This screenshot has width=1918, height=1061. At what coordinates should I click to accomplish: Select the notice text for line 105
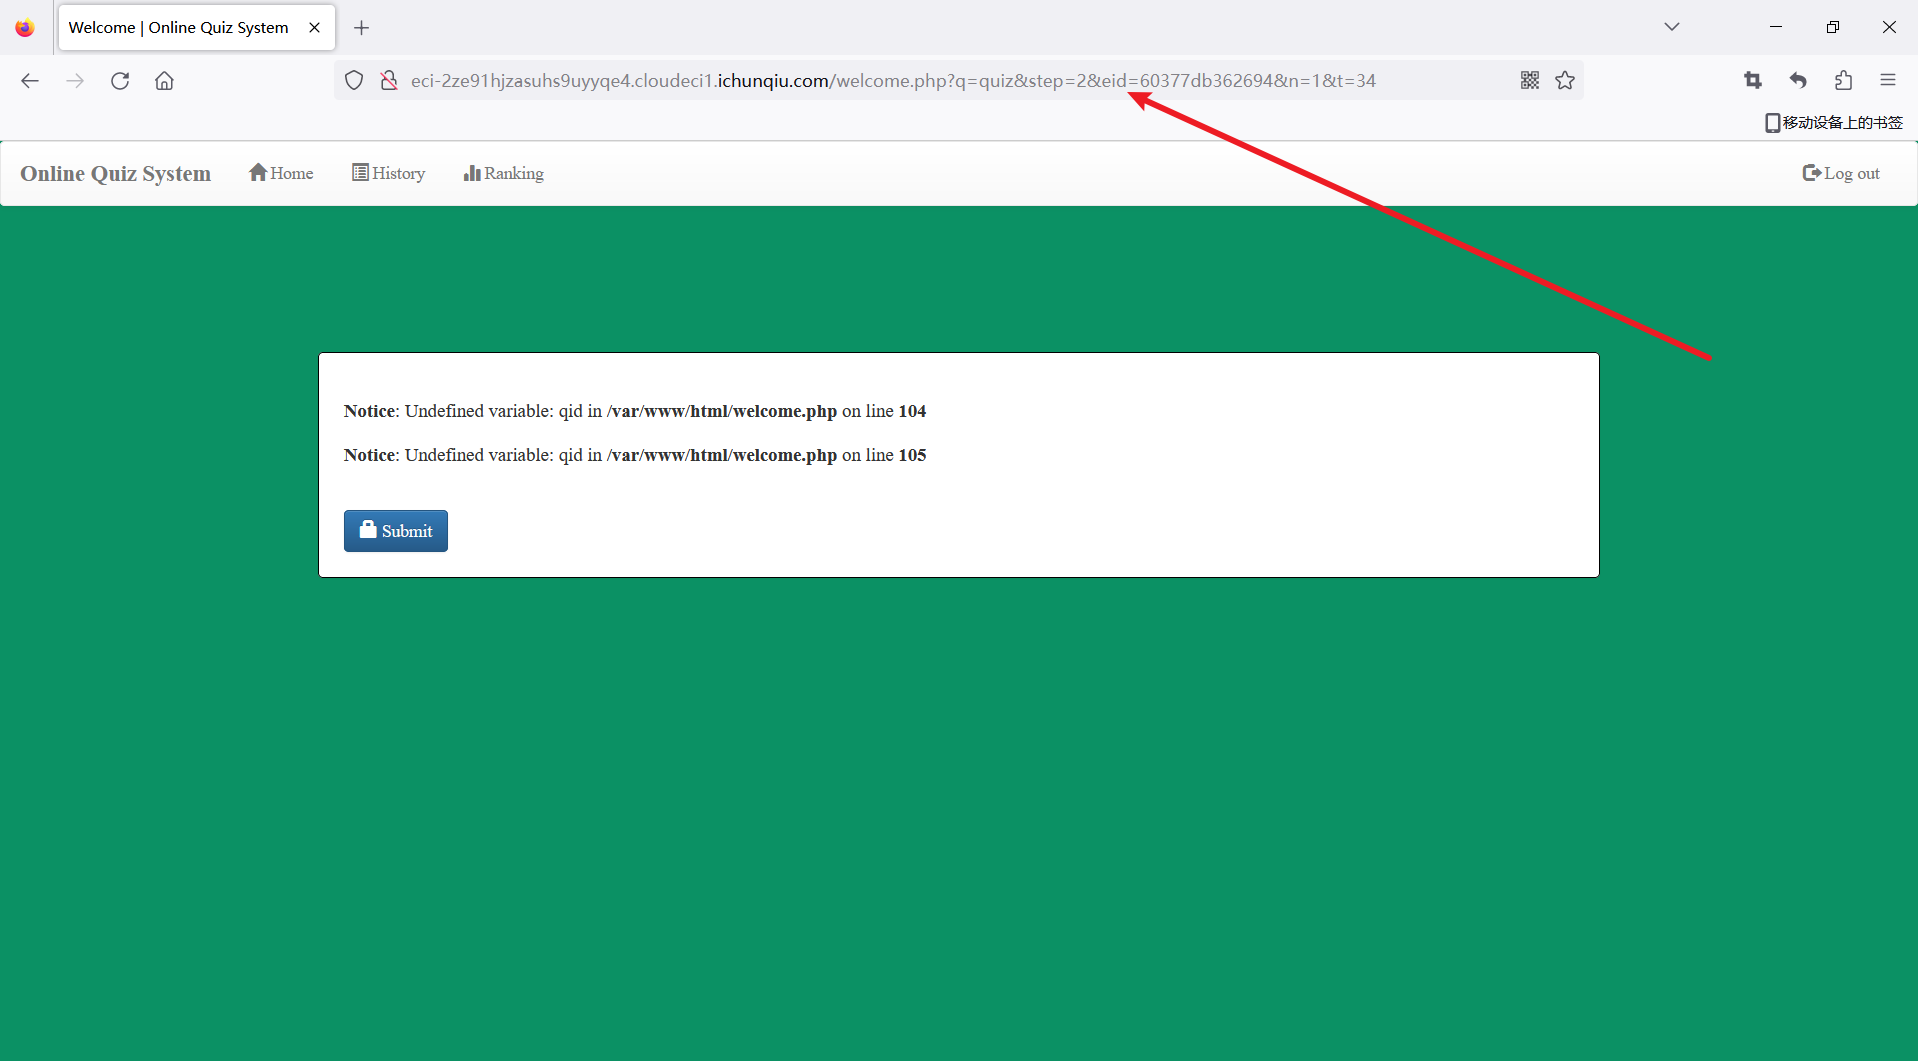(635, 455)
